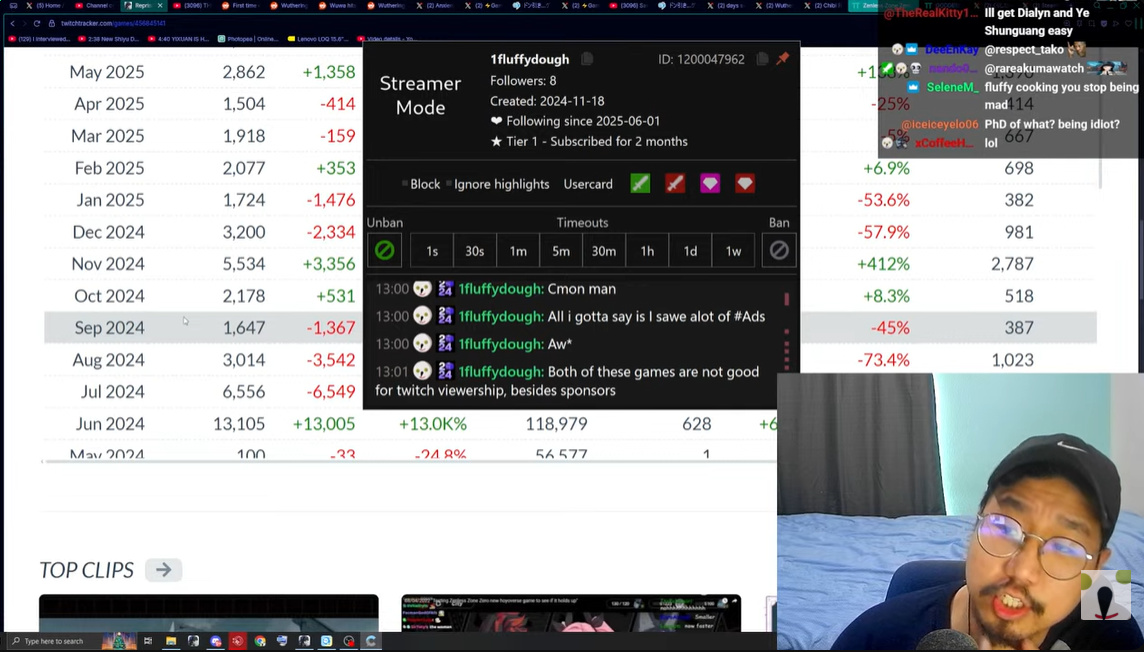Open Task View on the taskbar

[148, 641]
